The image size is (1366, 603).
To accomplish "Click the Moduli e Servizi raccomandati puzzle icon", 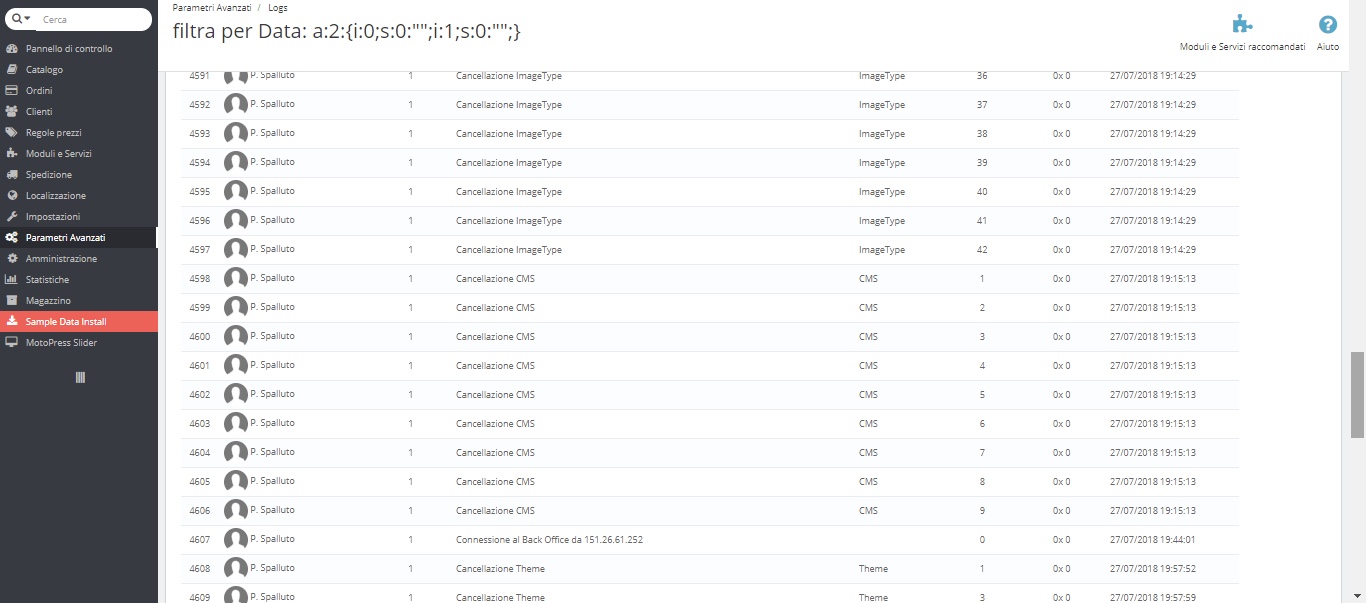I will tap(1242, 25).
